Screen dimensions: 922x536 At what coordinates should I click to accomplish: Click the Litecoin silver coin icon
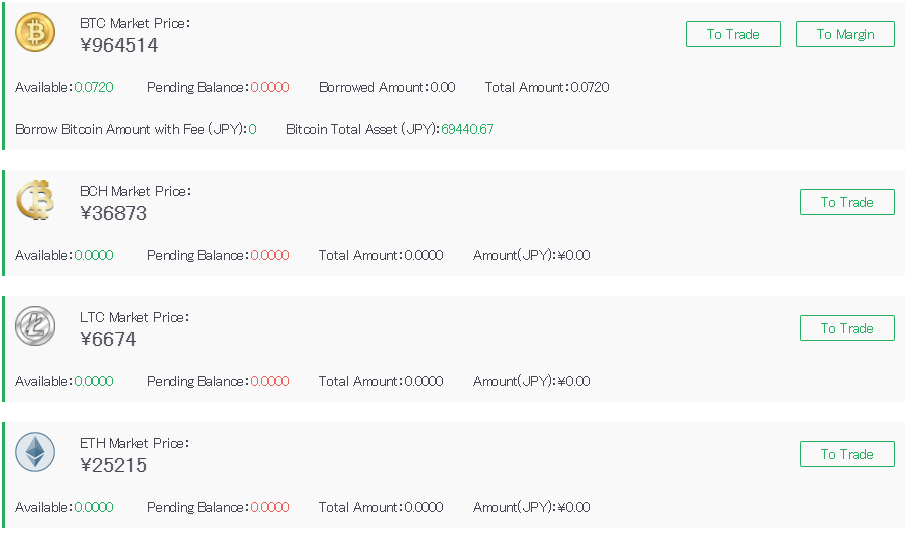point(35,326)
